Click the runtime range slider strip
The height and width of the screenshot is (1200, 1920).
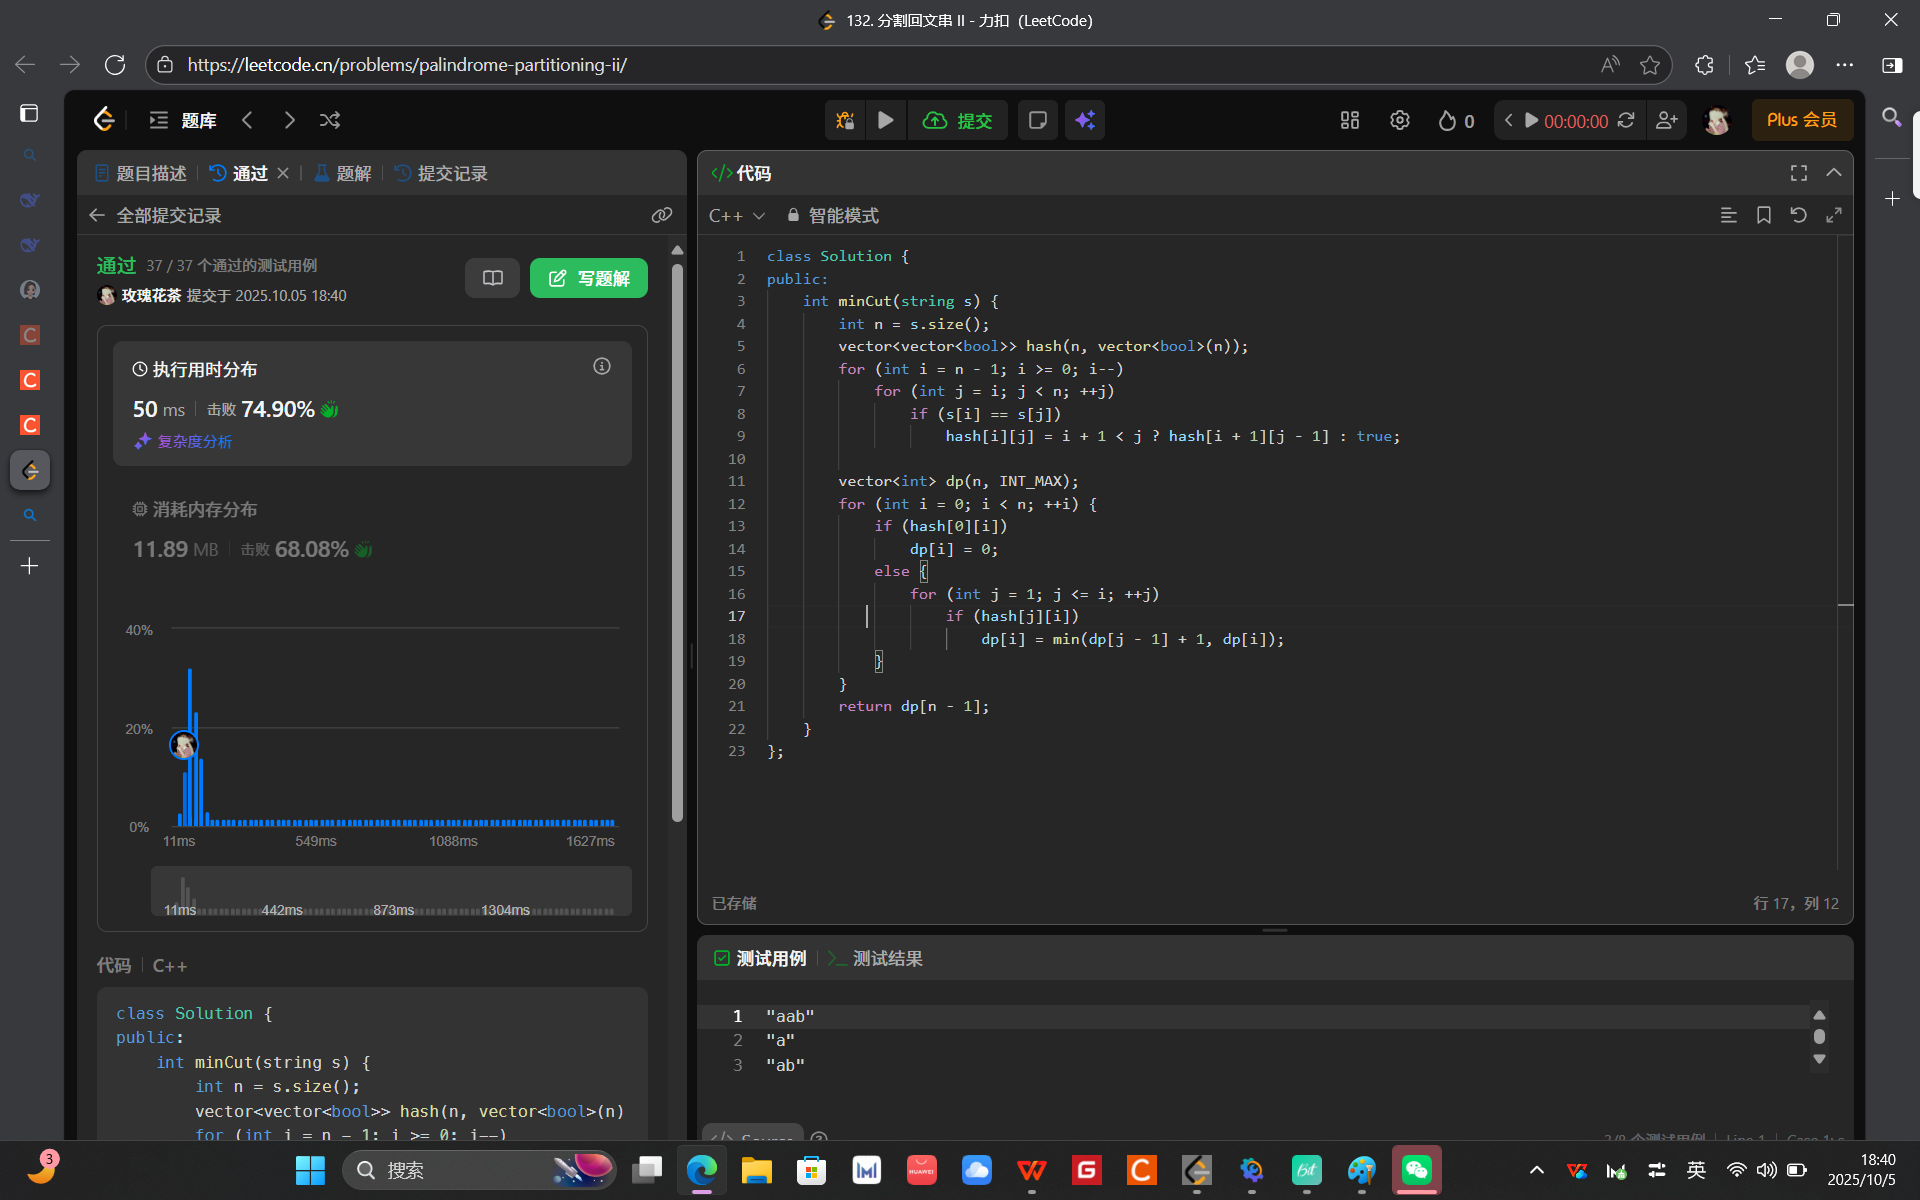[x=390, y=891]
